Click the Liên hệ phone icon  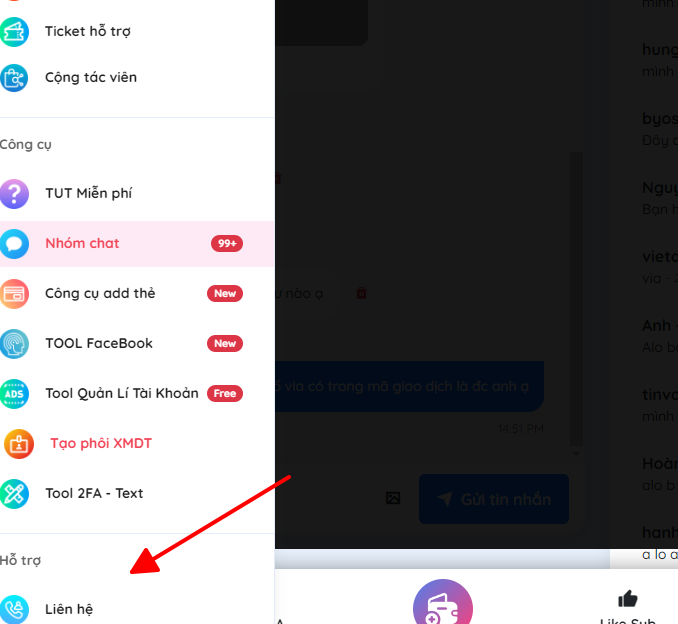14,609
